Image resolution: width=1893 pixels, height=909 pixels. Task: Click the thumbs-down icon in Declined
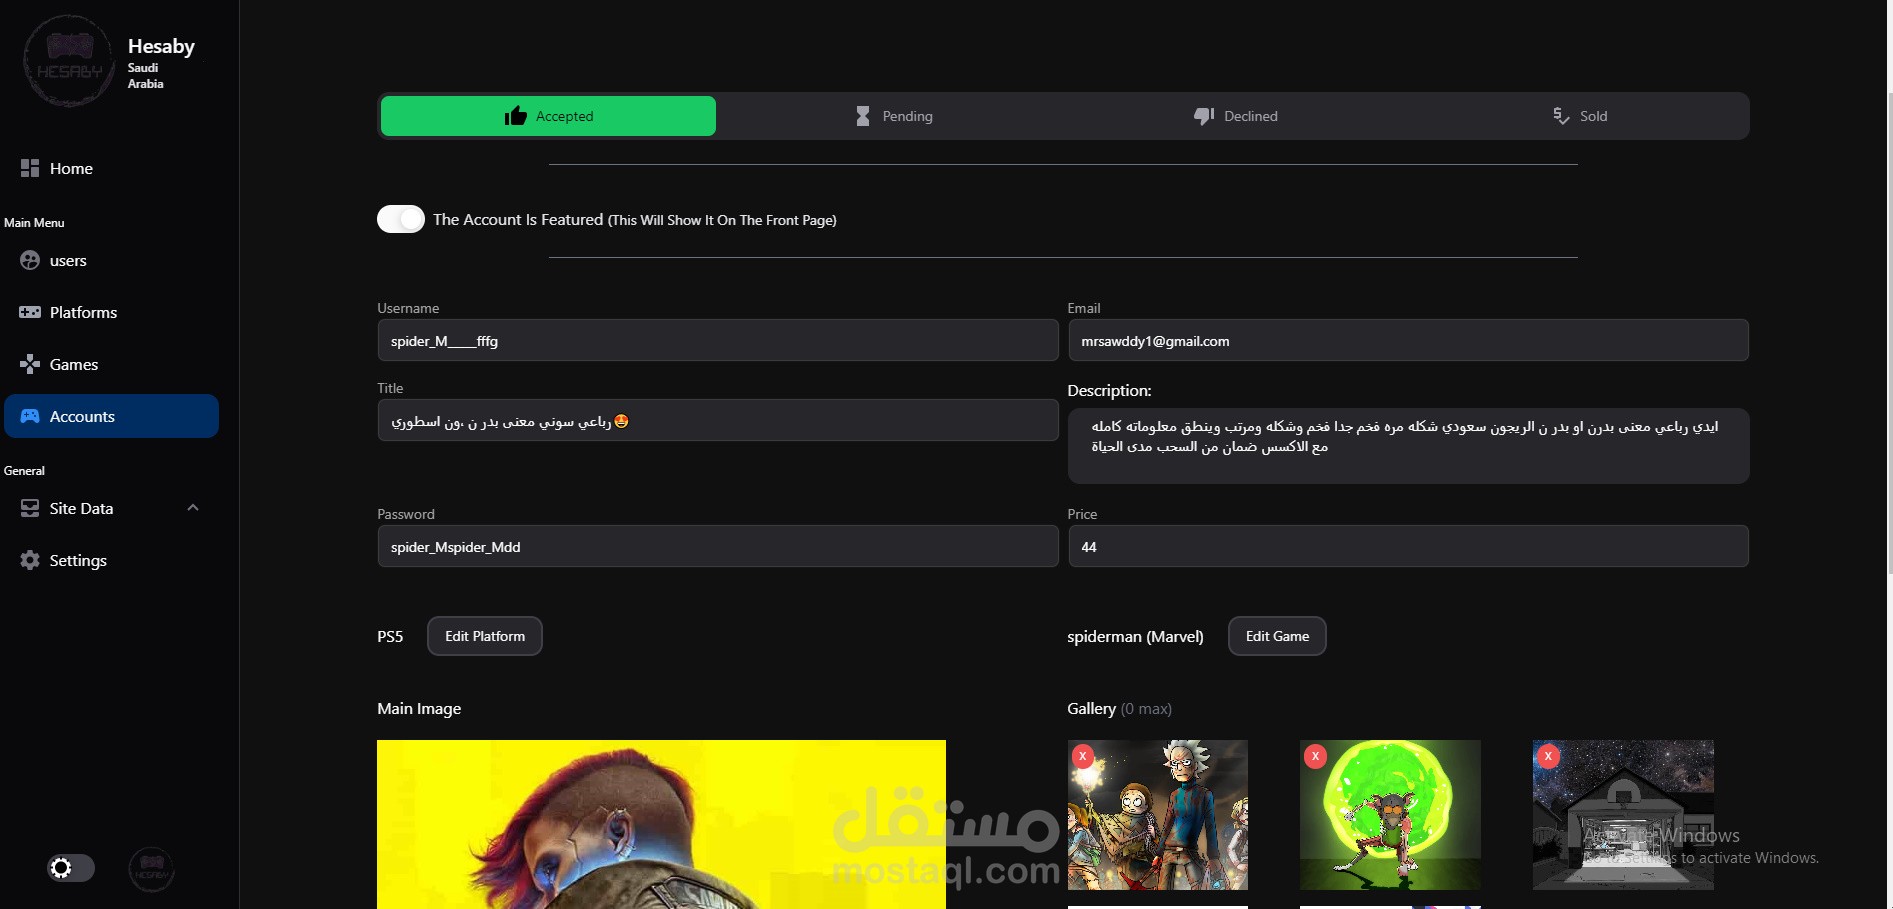[x=1204, y=116]
